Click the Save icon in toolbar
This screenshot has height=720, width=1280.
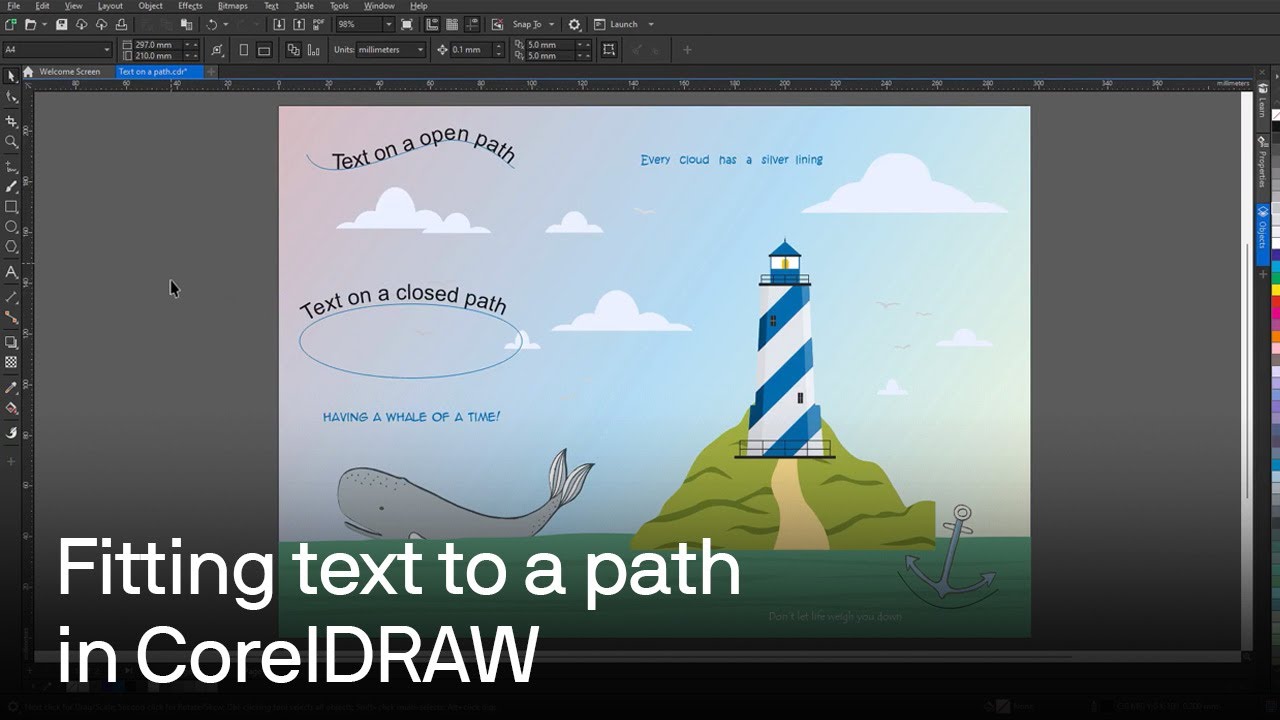click(x=62, y=24)
